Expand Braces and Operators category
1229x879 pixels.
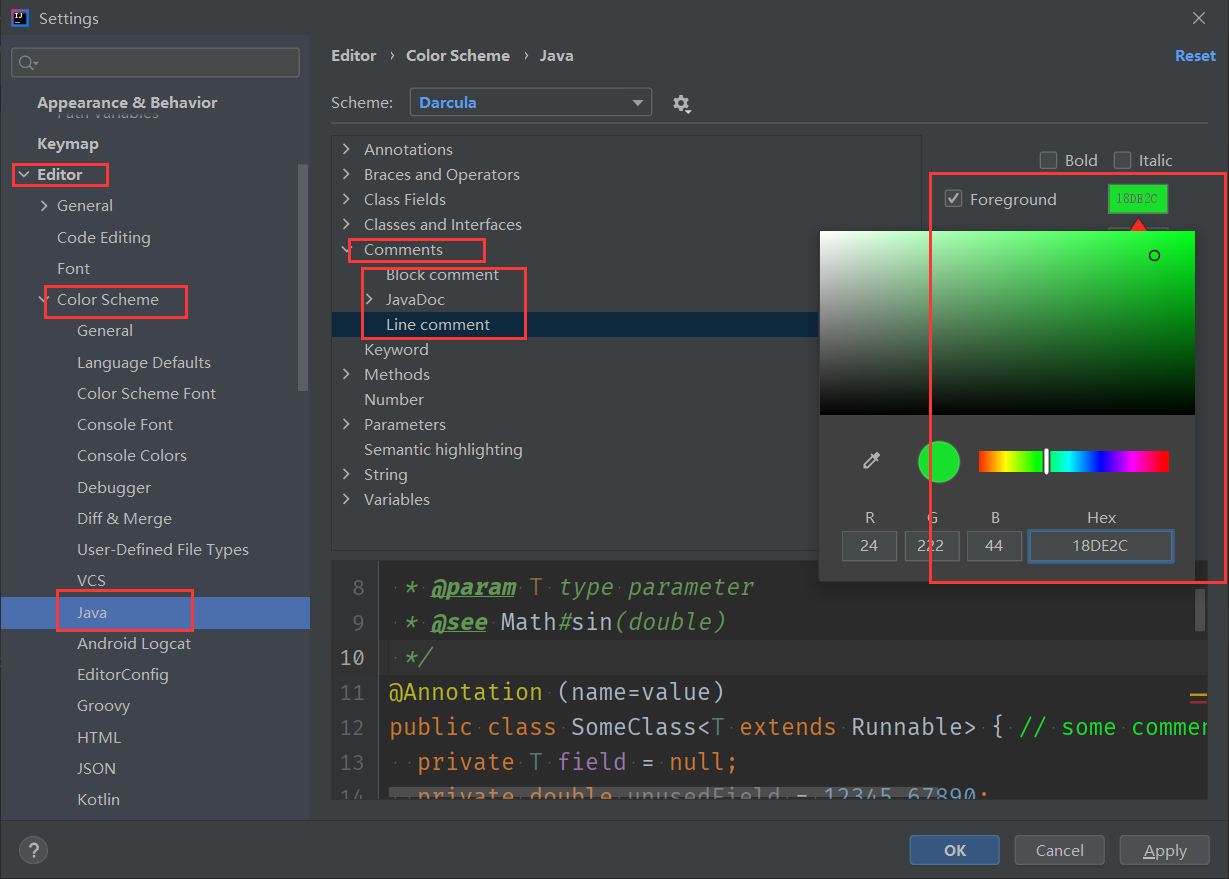tap(346, 174)
